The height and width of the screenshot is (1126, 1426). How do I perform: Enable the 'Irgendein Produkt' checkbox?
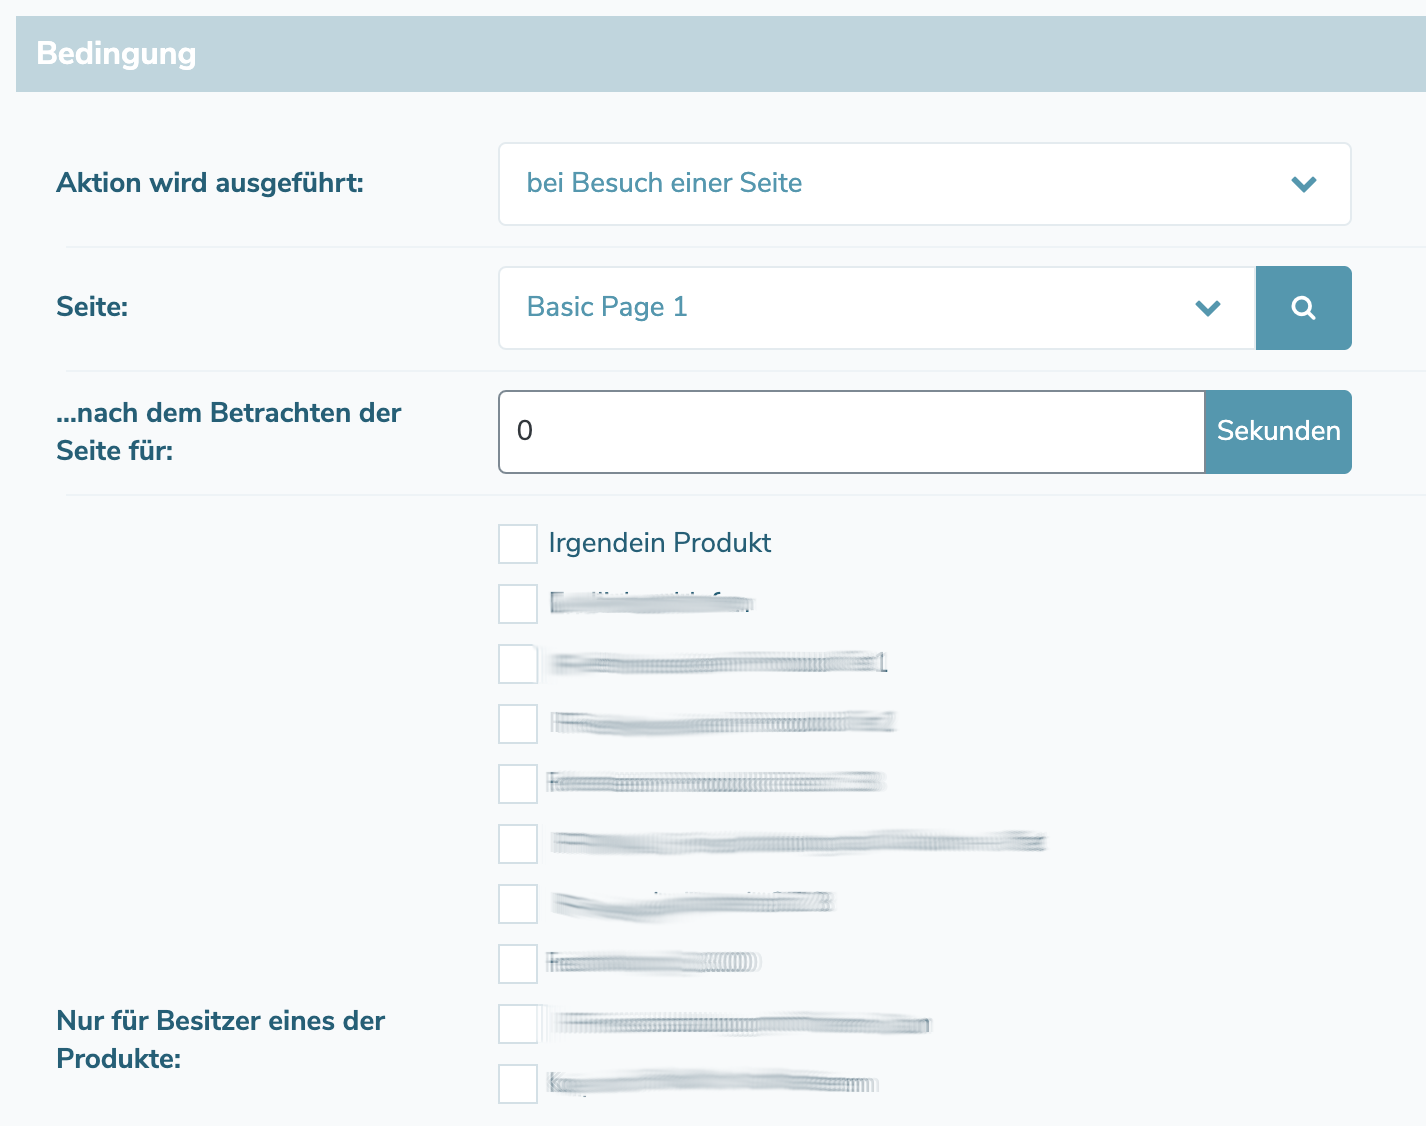pyautogui.click(x=518, y=544)
